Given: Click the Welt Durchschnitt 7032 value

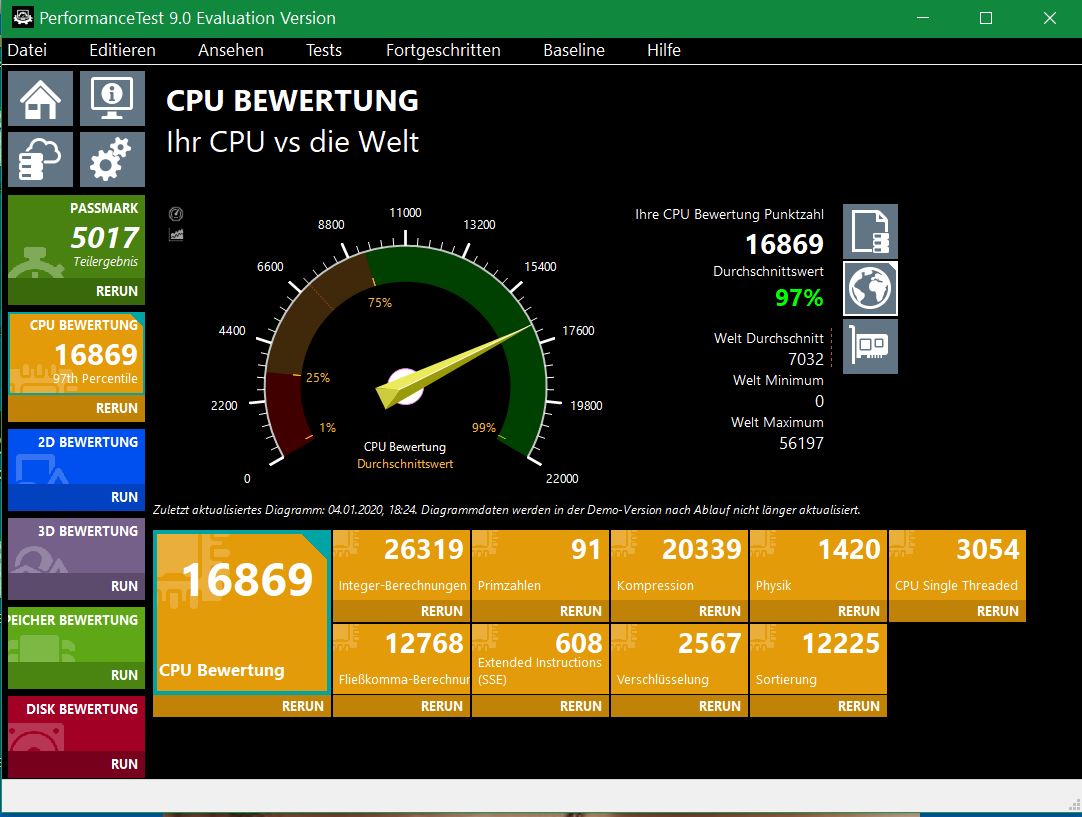Looking at the screenshot, I should (x=805, y=359).
